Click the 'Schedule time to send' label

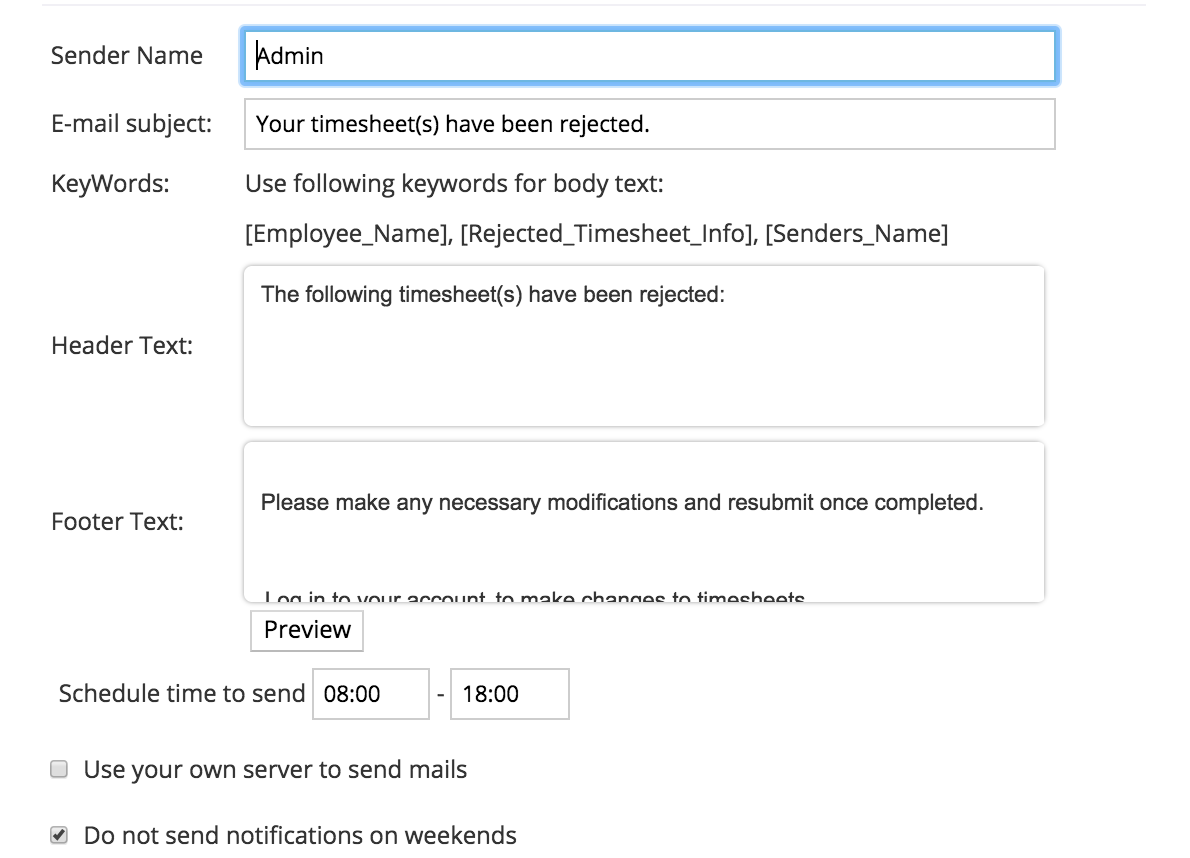[x=182, y=694]
